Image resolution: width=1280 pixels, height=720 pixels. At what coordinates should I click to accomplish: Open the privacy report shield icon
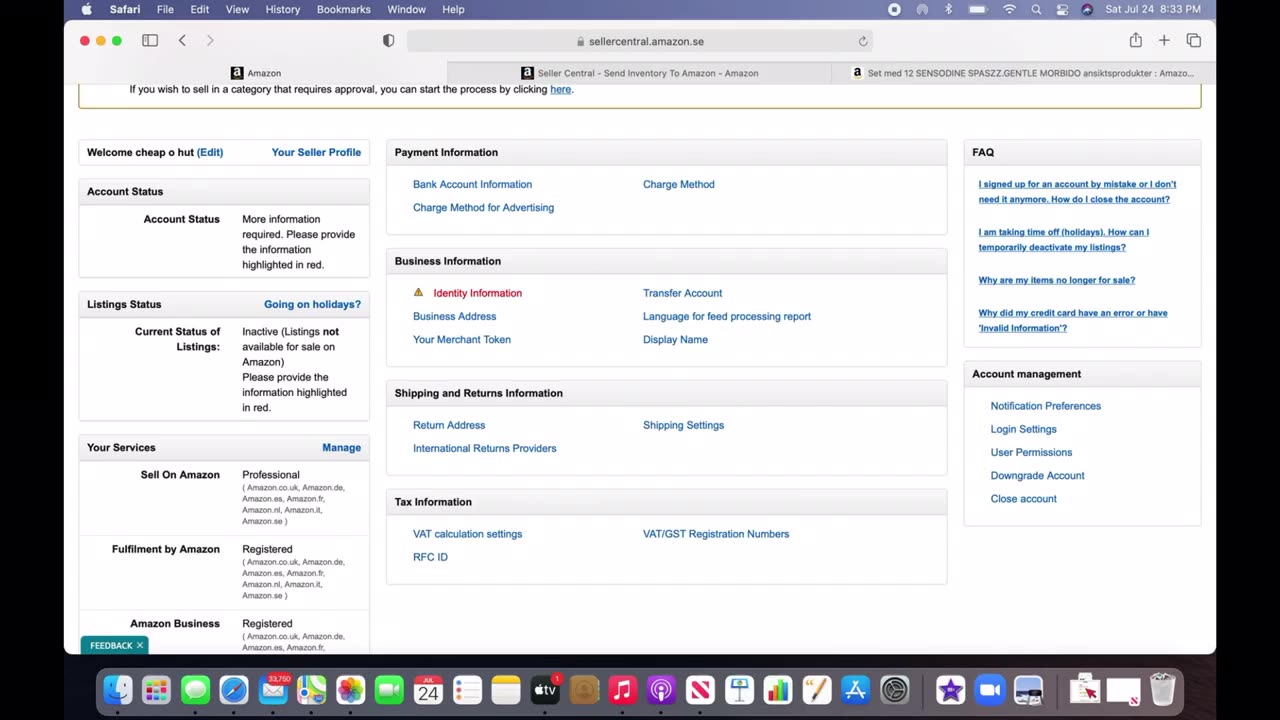[388, 40]
